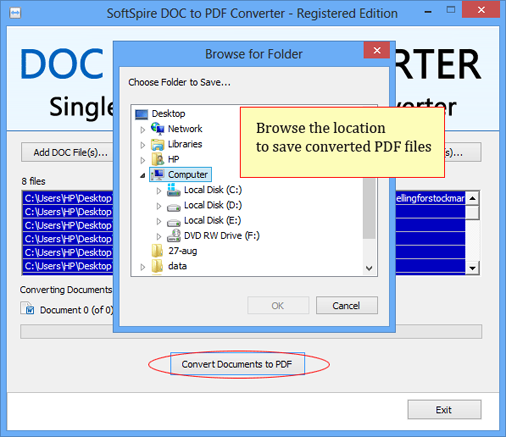Choose Local Disk (E:) label

pos(212,220)
